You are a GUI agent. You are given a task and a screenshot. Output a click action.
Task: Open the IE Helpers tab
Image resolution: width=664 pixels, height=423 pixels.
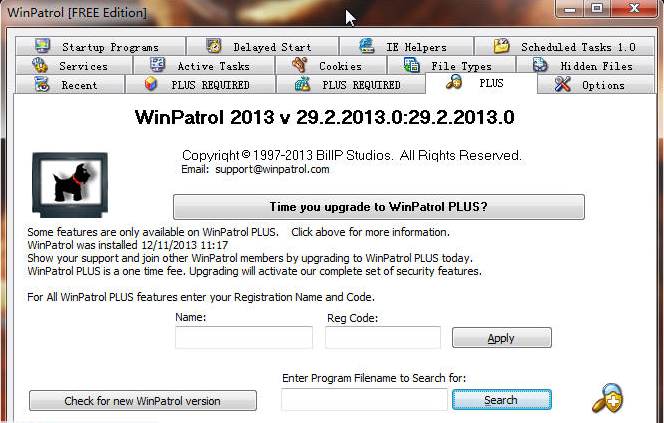(x=407, y=46)
